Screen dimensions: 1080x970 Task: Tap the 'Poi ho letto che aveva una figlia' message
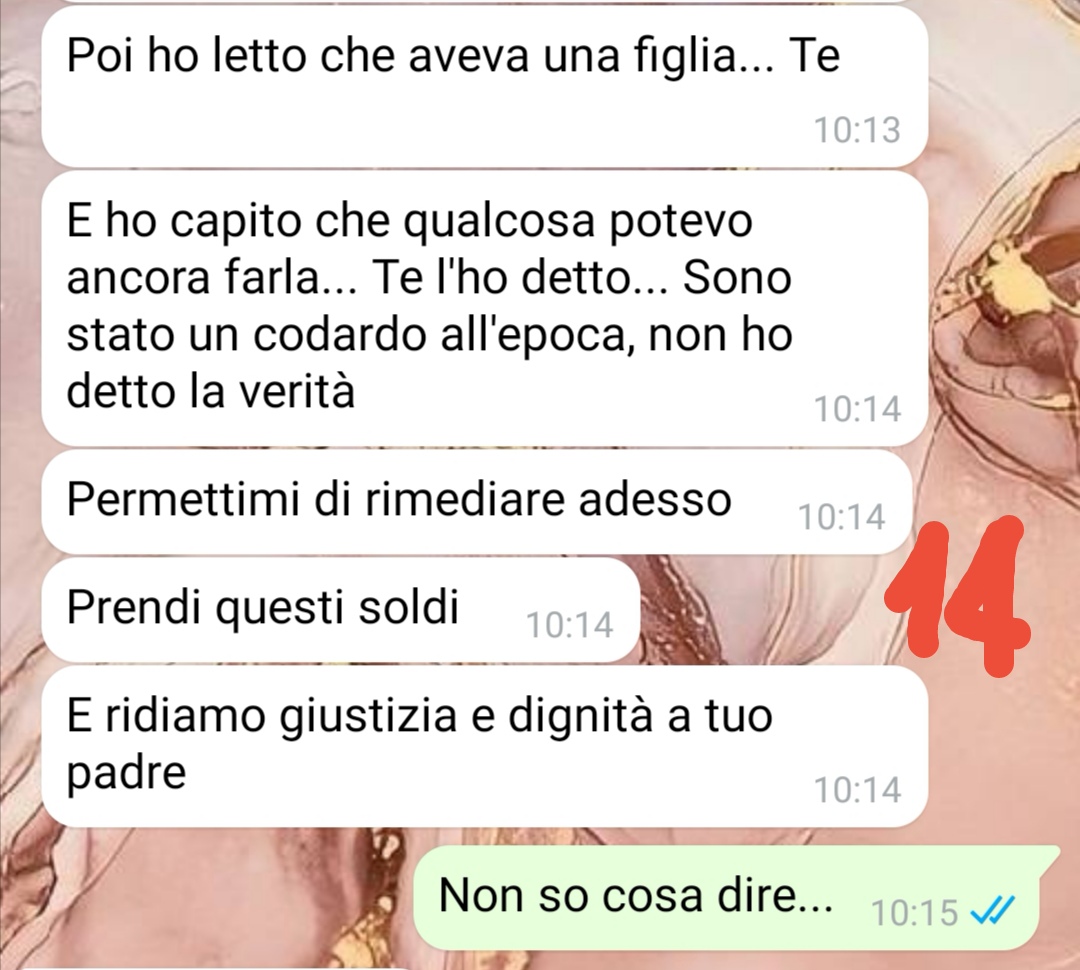(x=484, y=86)
